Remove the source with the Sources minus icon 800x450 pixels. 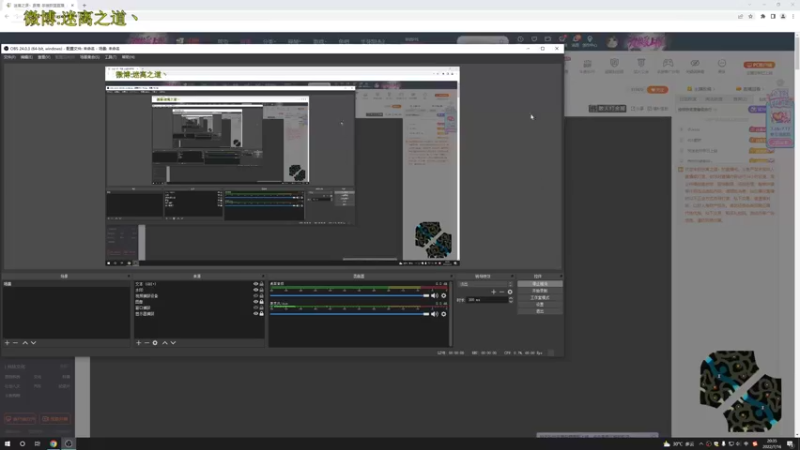(146, 343)
